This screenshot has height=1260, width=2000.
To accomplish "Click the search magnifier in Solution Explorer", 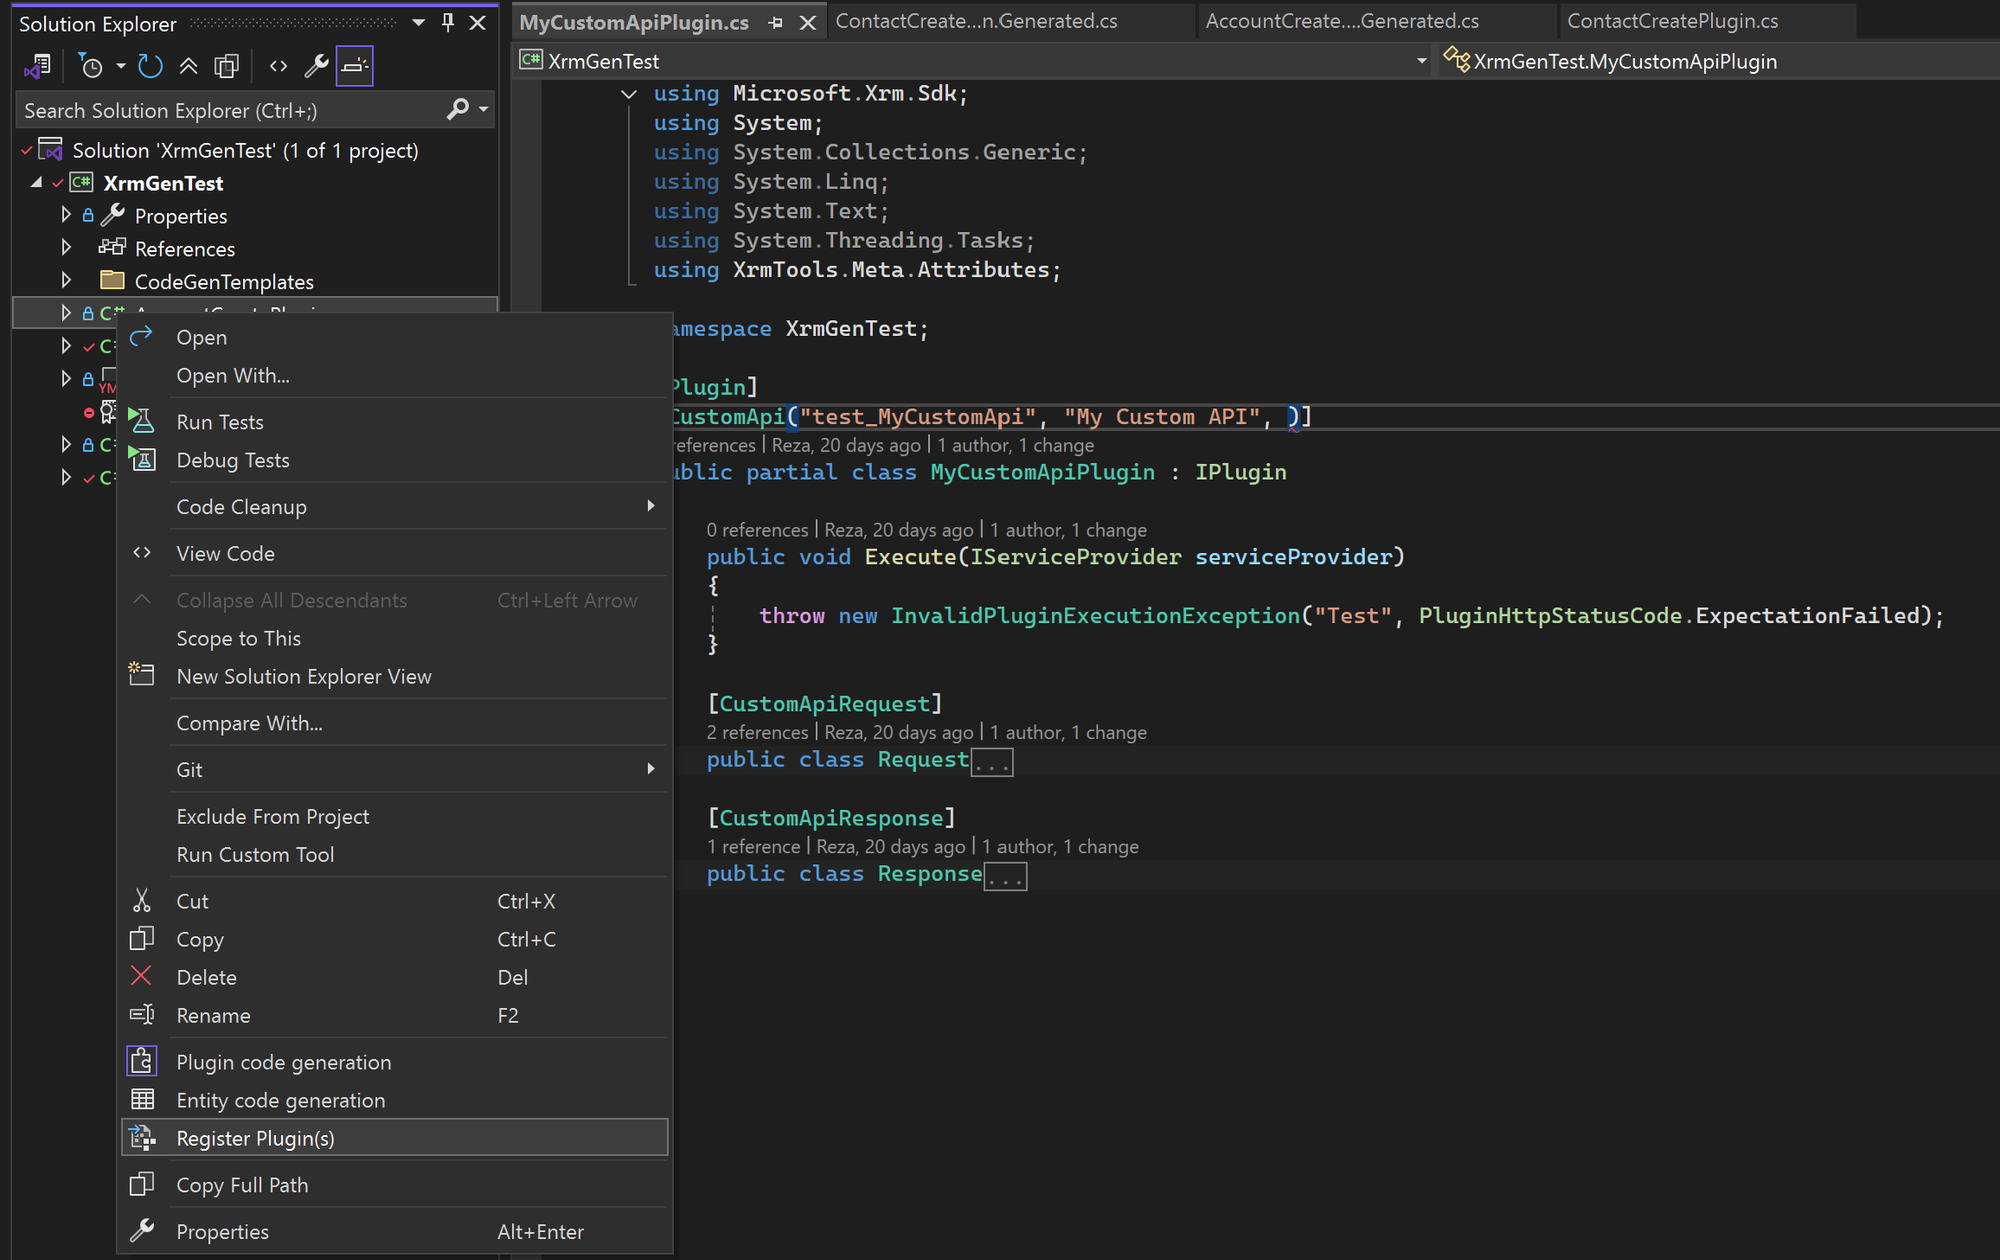I will 456,109.
